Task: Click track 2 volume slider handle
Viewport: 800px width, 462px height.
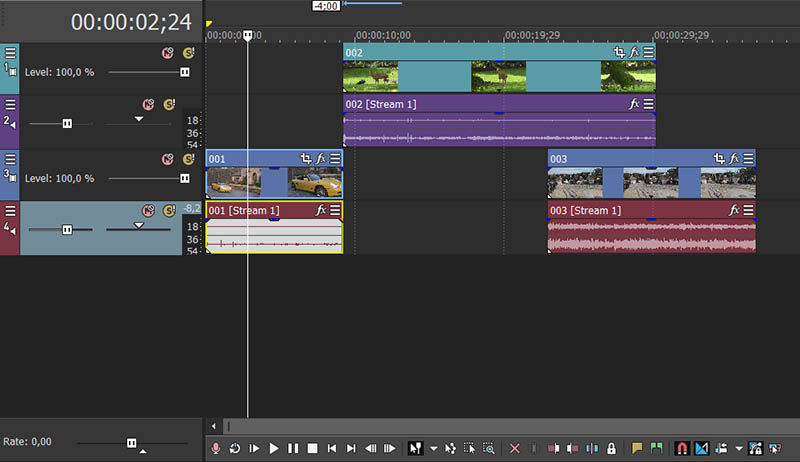Action: click(x=67, y=123)
